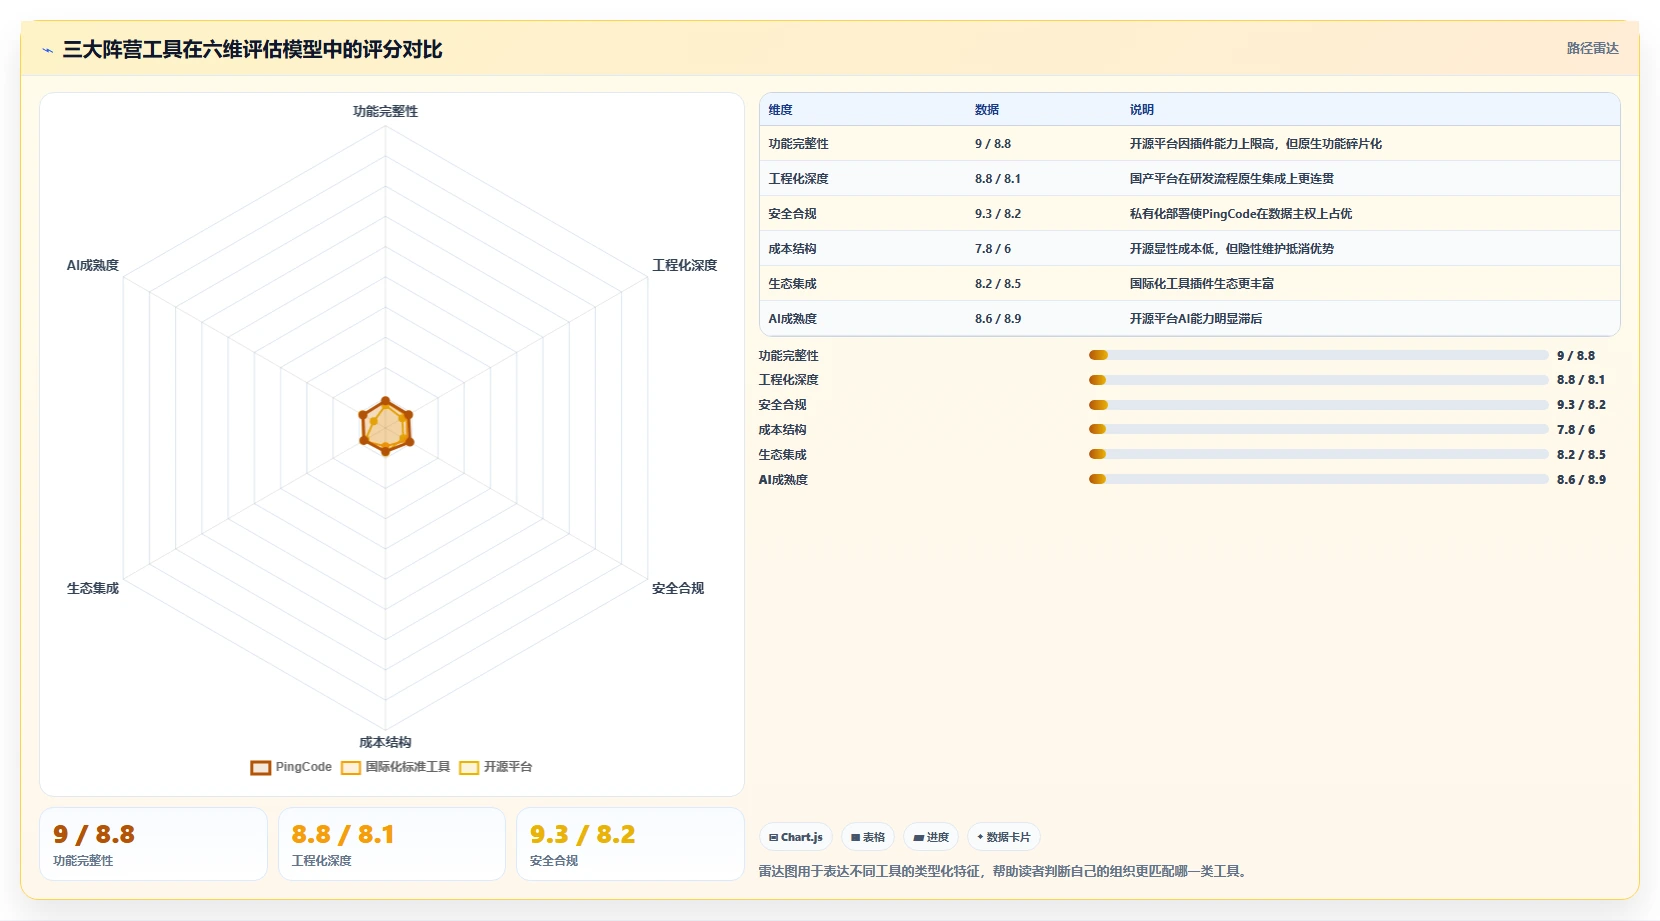Click description 国际化工具插件生态更丰富

click(x=1202, y=284)
